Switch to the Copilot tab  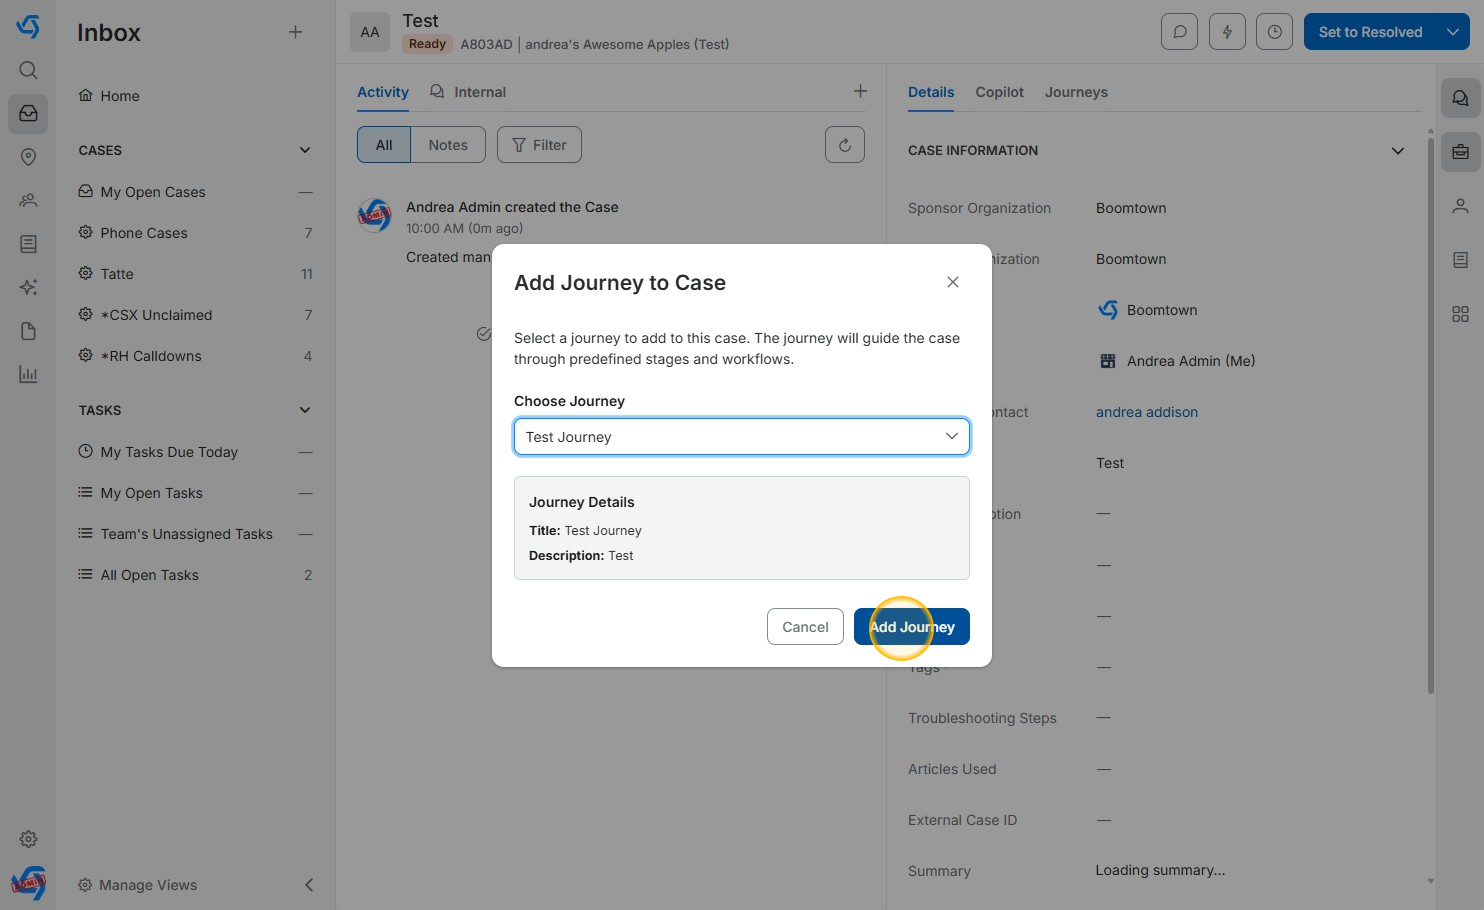(999, 92)
